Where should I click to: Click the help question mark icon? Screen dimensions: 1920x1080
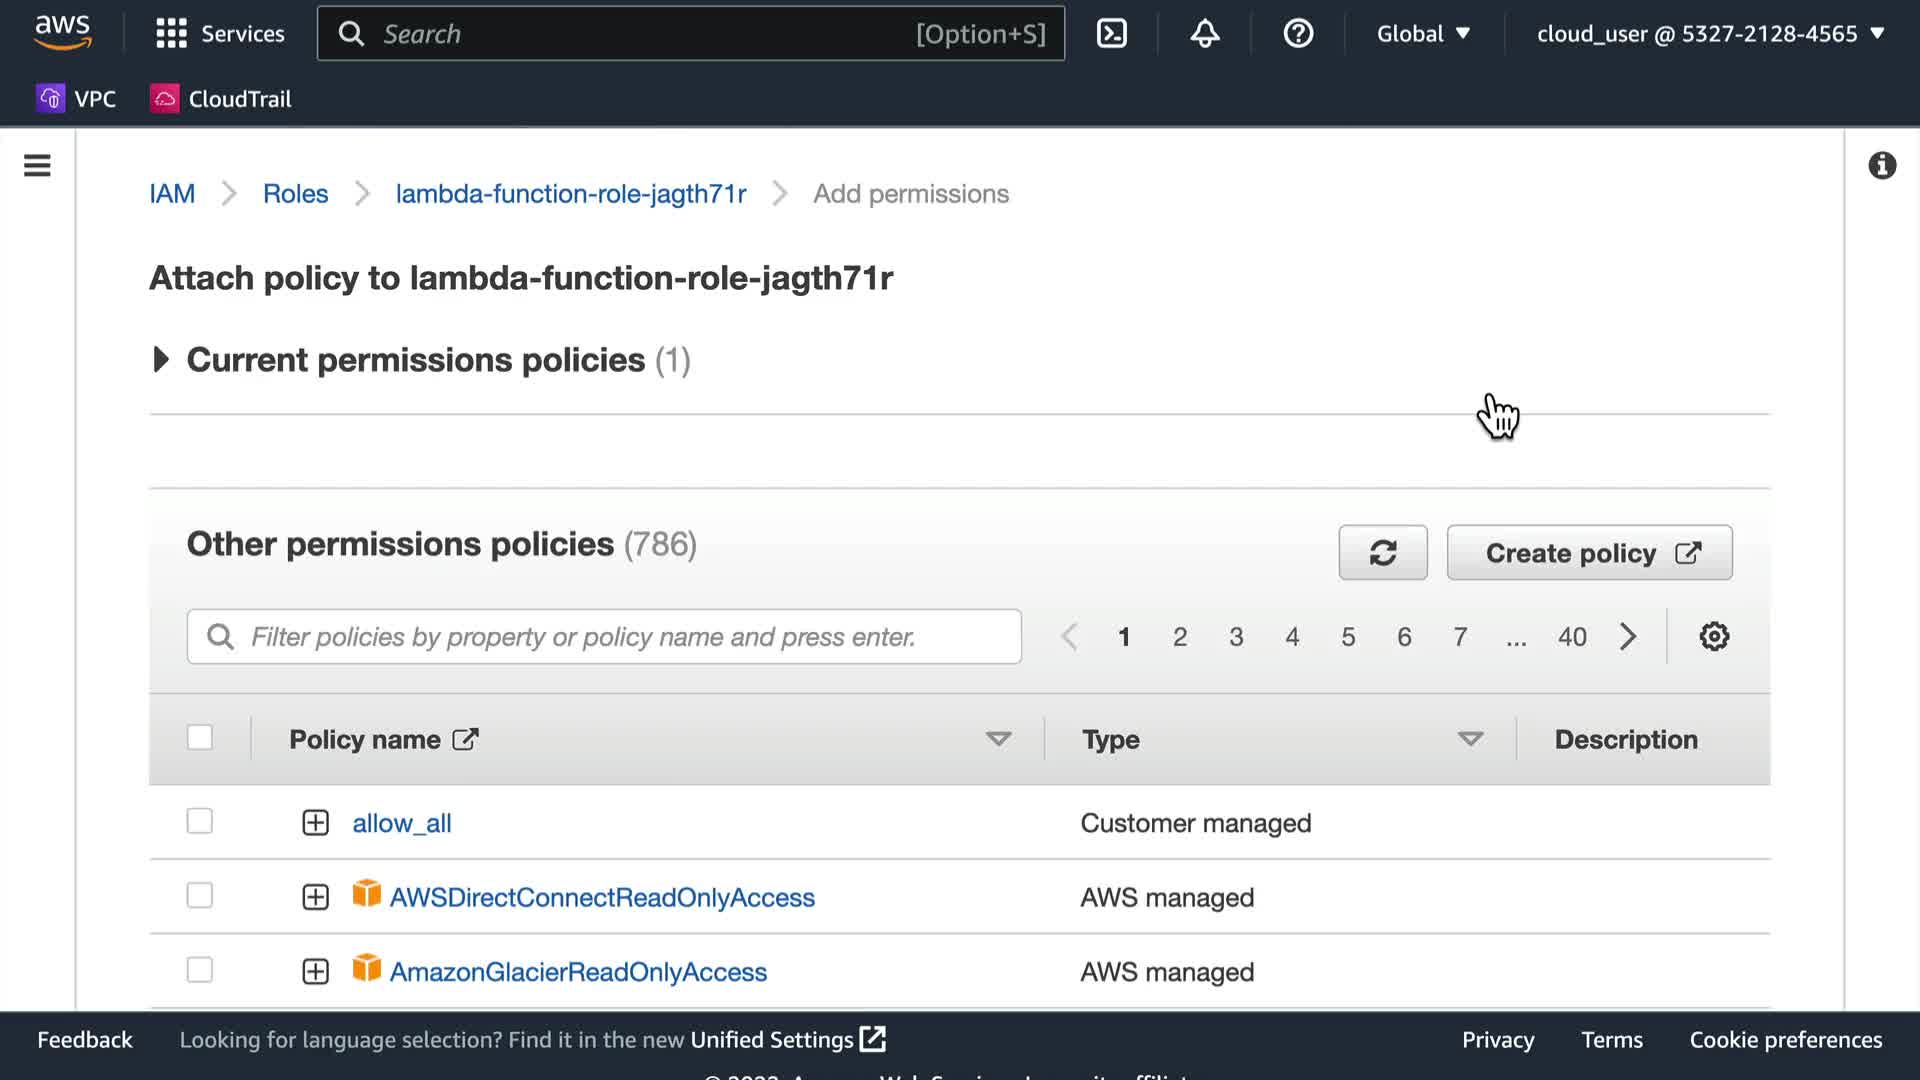point(1297,33)
